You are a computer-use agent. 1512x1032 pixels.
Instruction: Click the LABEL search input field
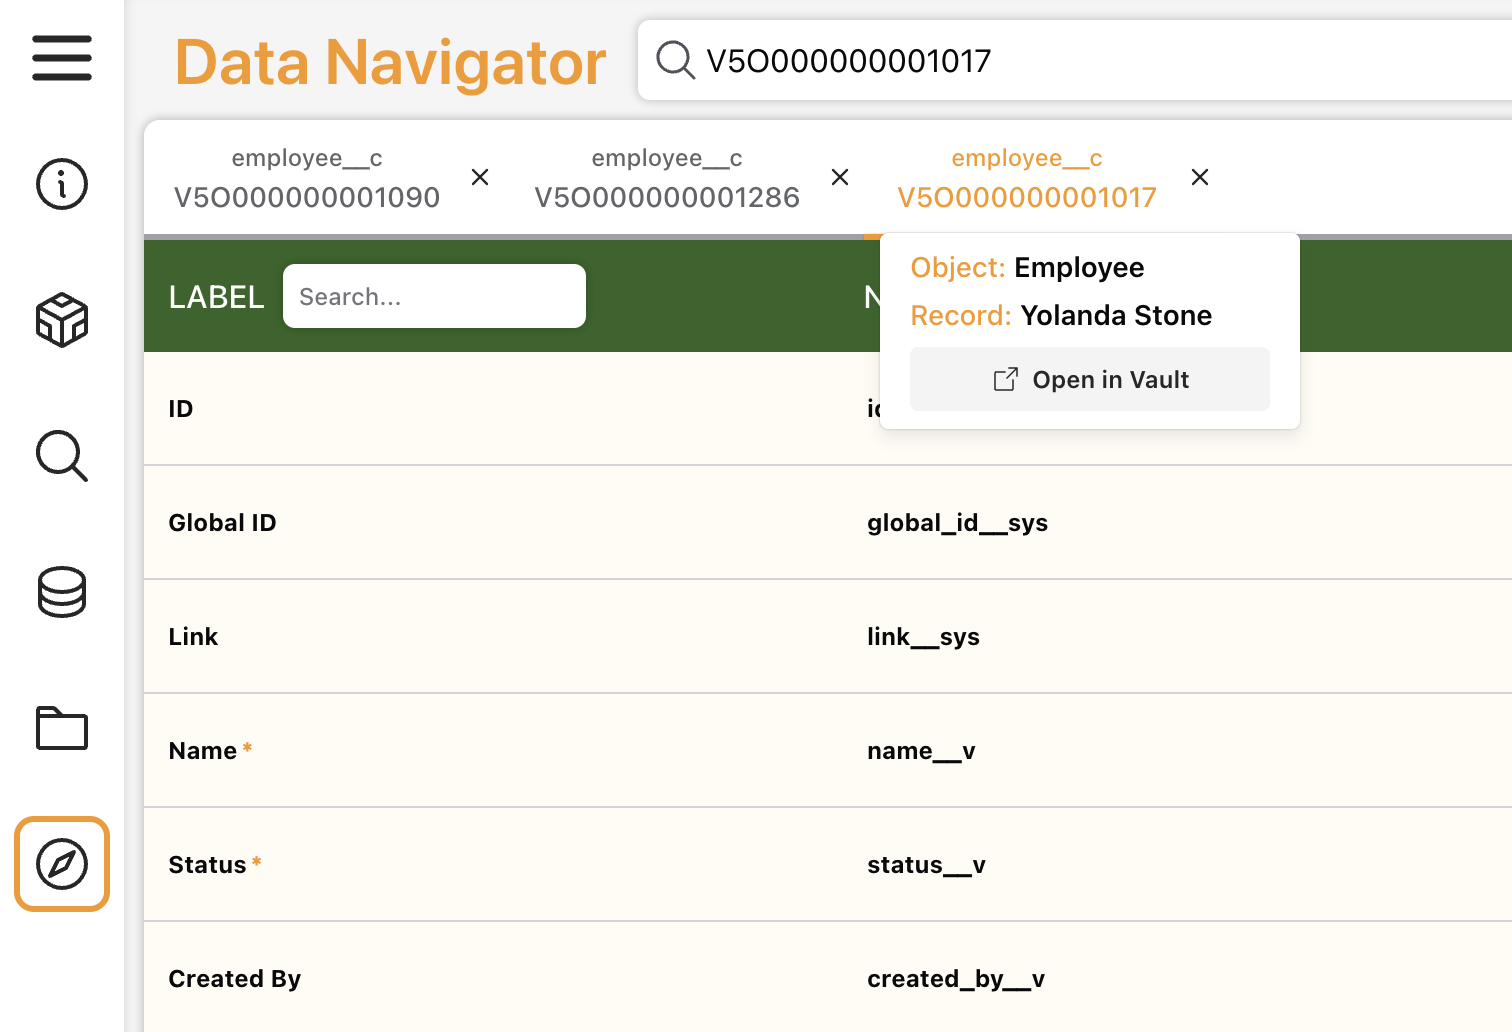(434, 296)
